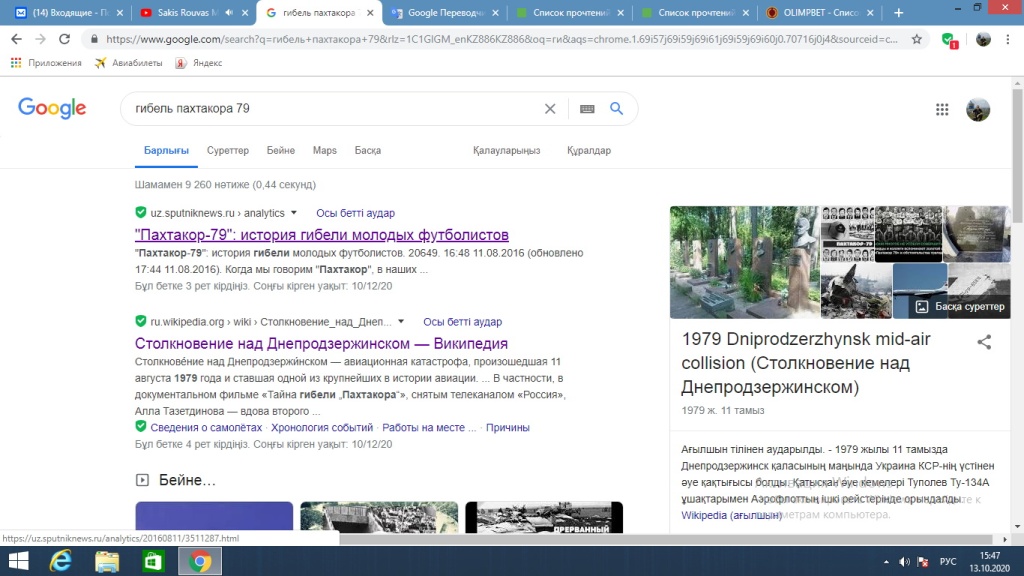Expand the ru.wikipedia.org result options arrow
Screen dimensions: 1024x576
tap(401, 321)
